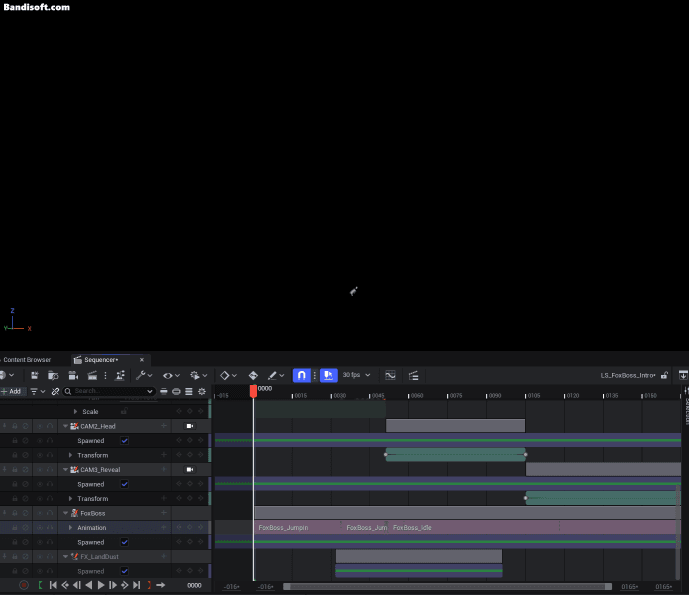Collapse the FX_LandDust track
The height and width of the screenshot is (595, 689).
(65, 557)
